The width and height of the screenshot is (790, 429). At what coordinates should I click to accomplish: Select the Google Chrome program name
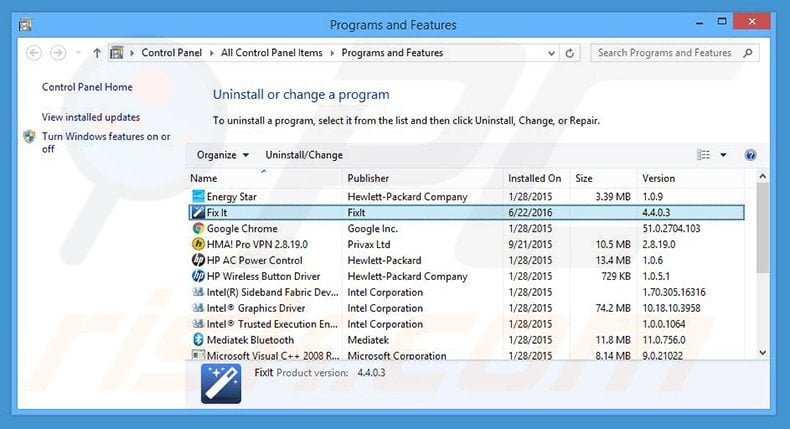point(242,228)
